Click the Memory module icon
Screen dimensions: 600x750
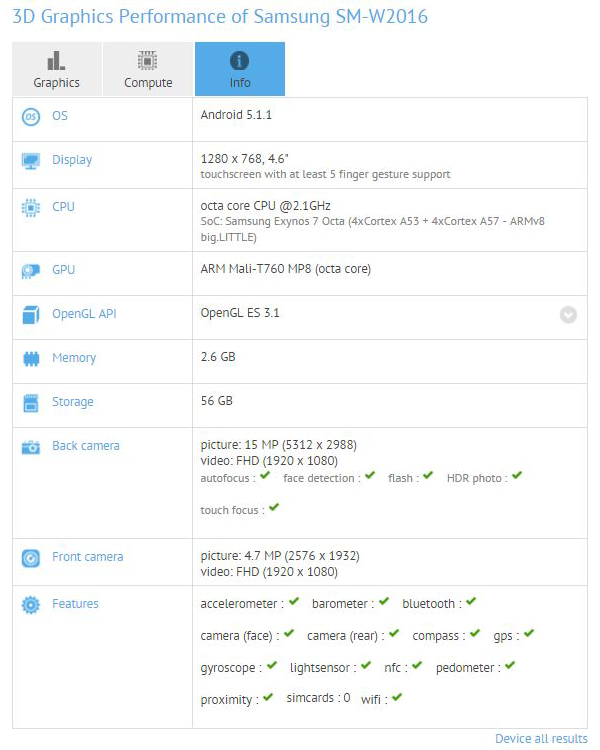click(31, 358)
